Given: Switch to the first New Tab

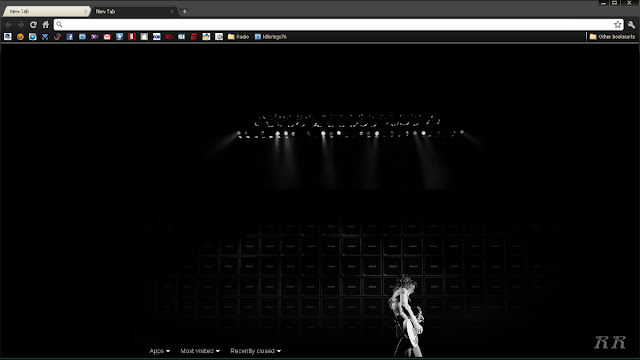Looking at the screenshot, I should click(x=46, y=11).
